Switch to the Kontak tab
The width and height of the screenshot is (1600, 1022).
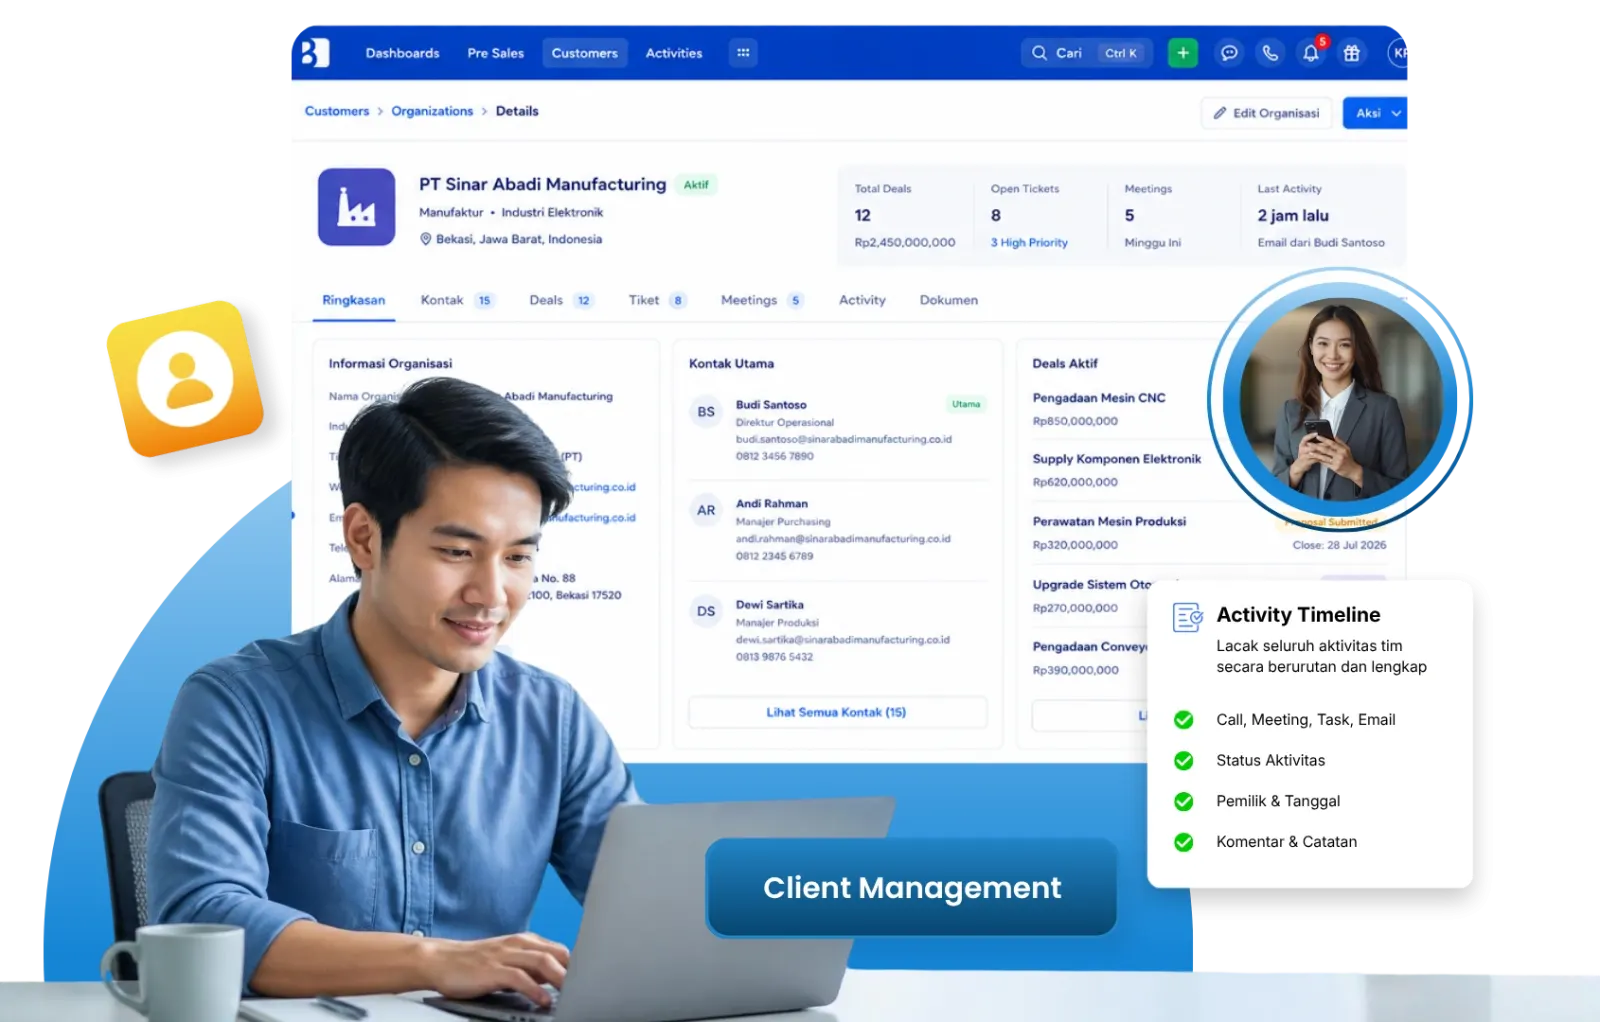(457, 300)
